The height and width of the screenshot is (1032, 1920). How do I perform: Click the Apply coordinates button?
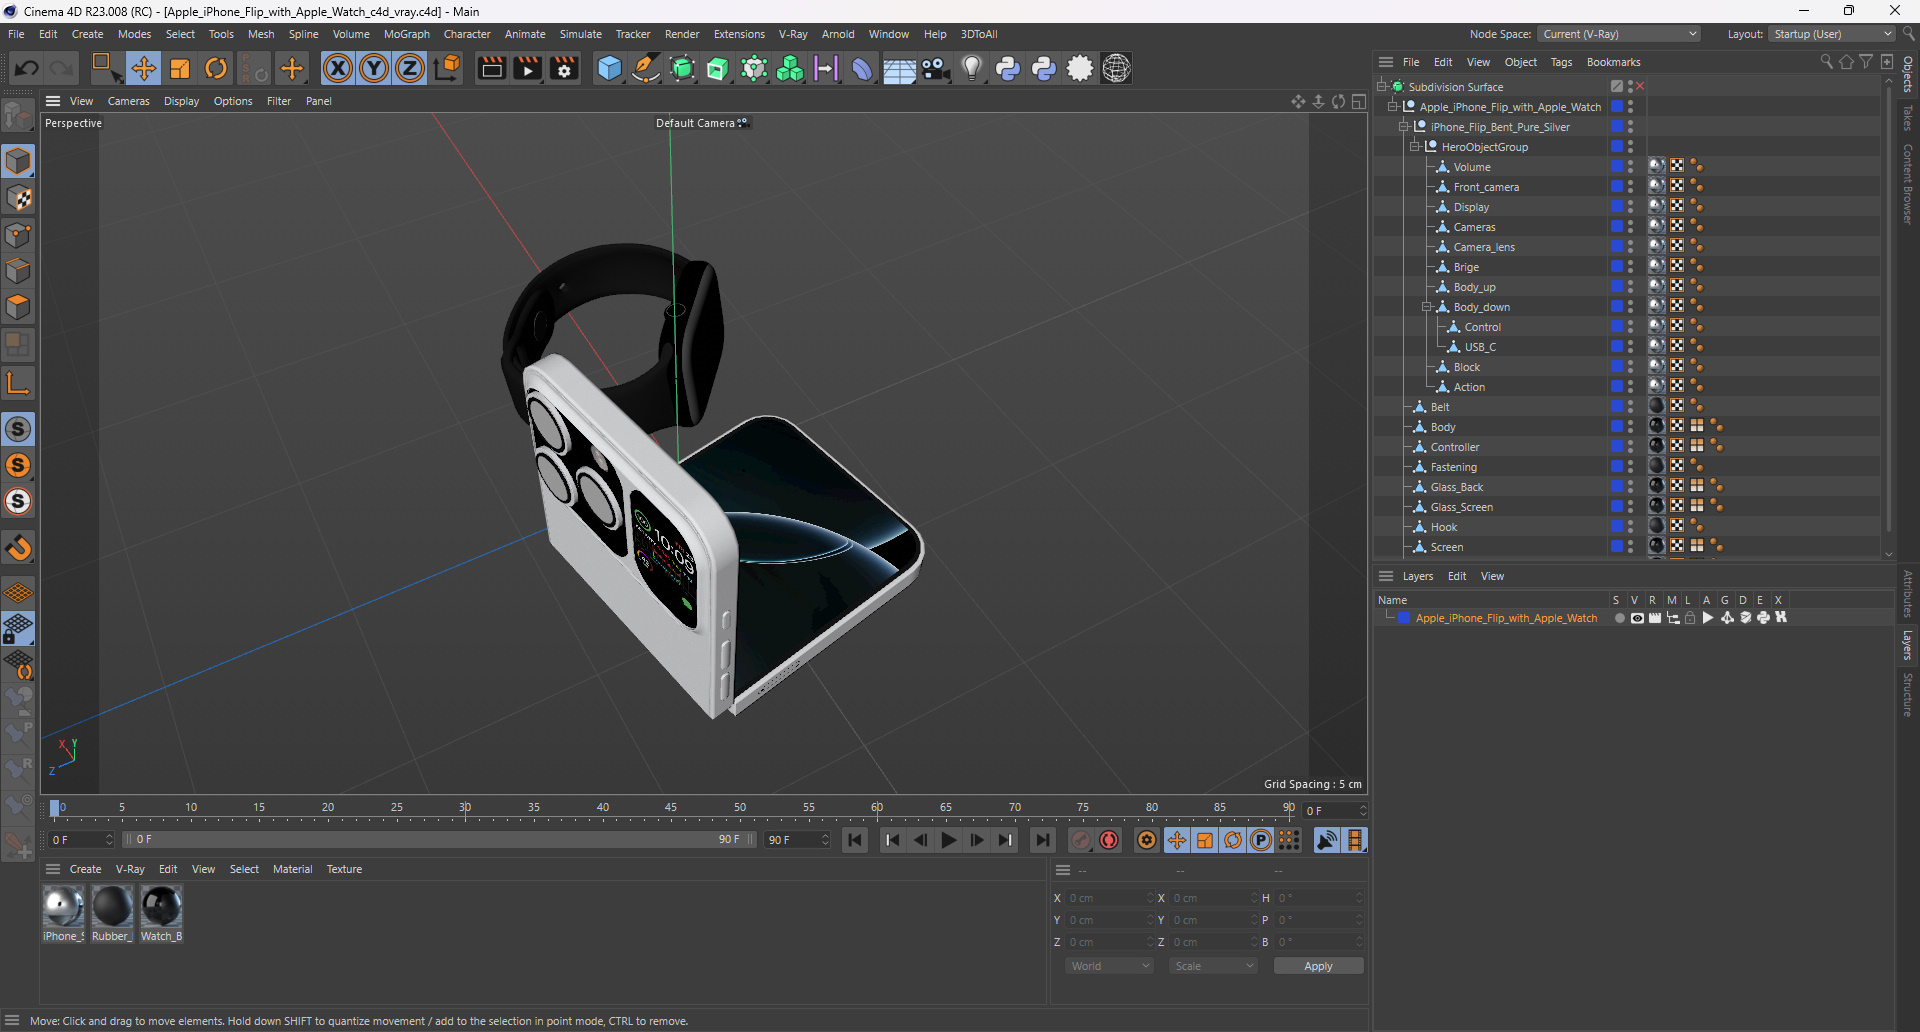point(1318,966)
